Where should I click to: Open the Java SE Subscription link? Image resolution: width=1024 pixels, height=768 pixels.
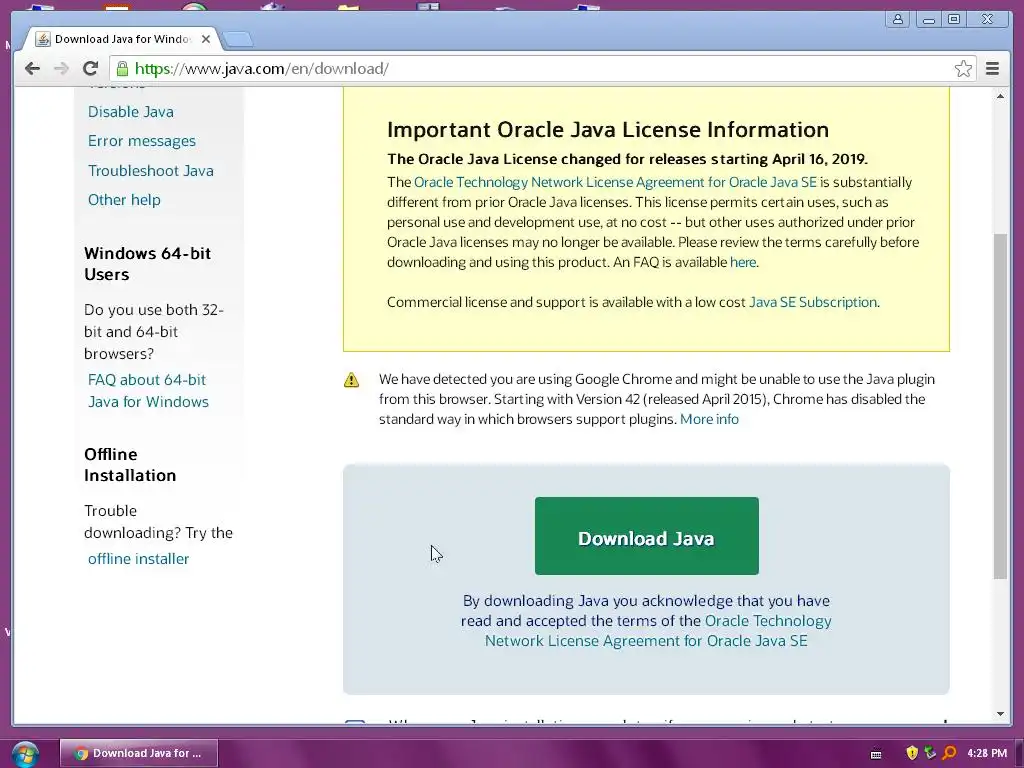click(813, 302)
